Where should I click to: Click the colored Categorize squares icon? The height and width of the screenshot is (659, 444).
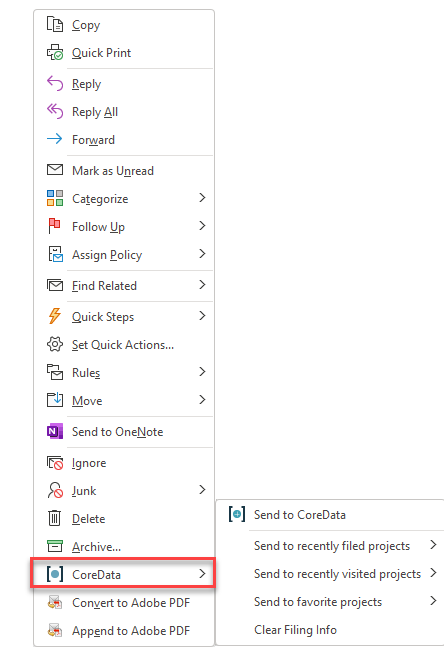[55, 198]
